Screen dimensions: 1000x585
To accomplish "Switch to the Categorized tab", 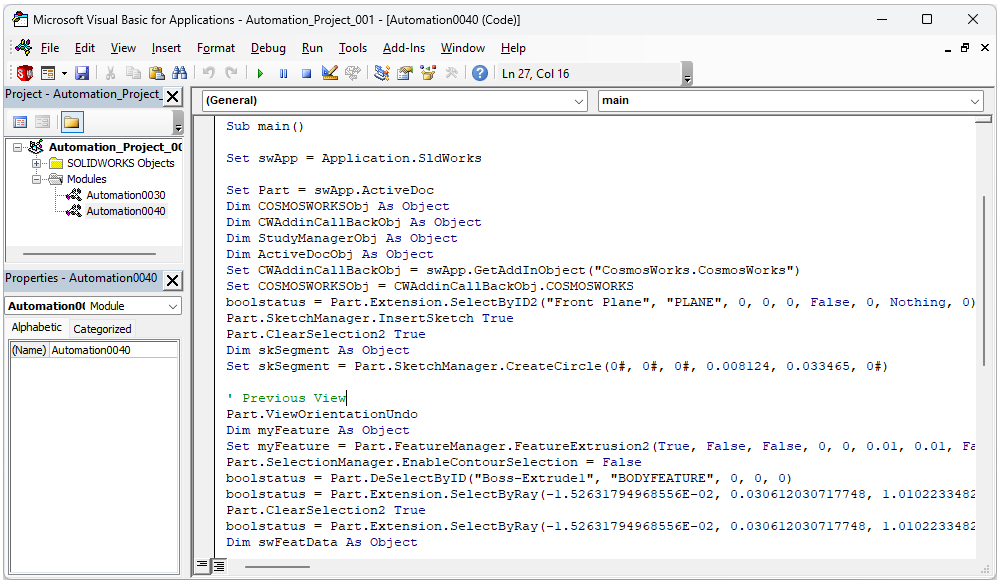I will (x=102, y=329).
